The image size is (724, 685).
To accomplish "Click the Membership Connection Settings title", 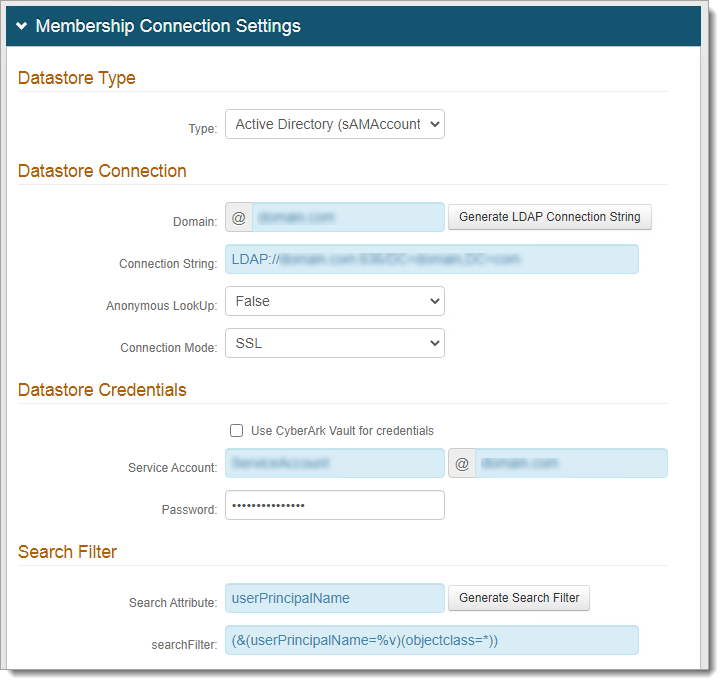I will (168, 26).
